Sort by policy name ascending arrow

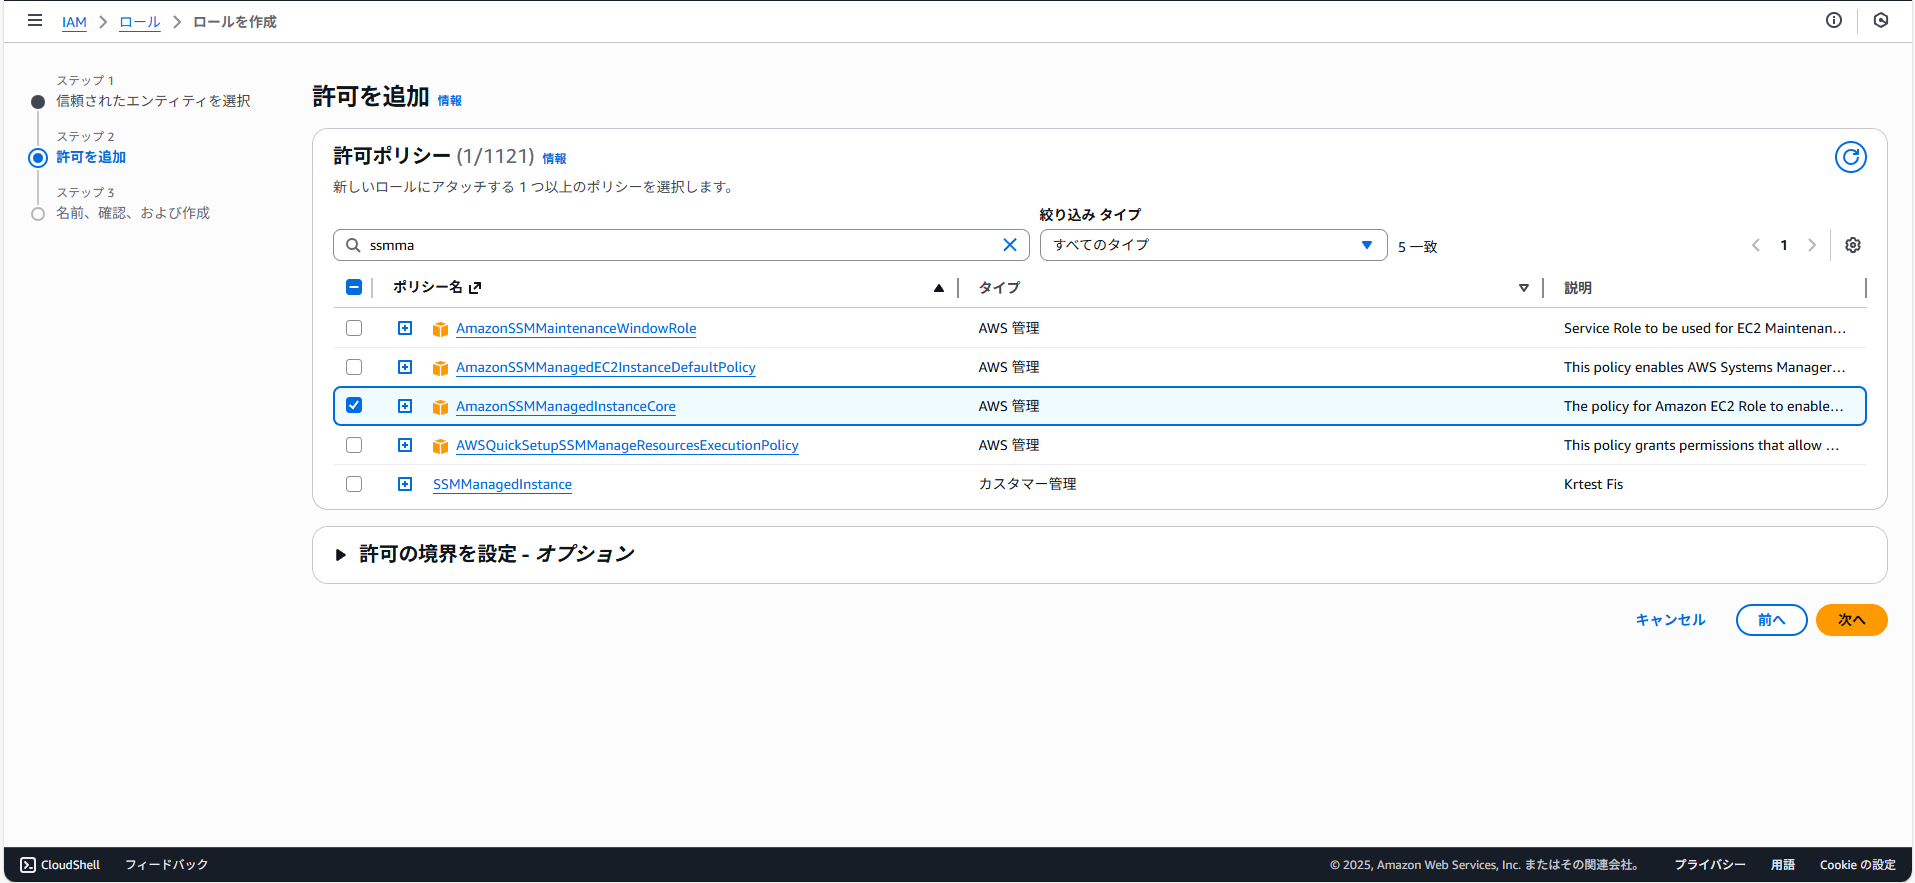coord(939,288)
